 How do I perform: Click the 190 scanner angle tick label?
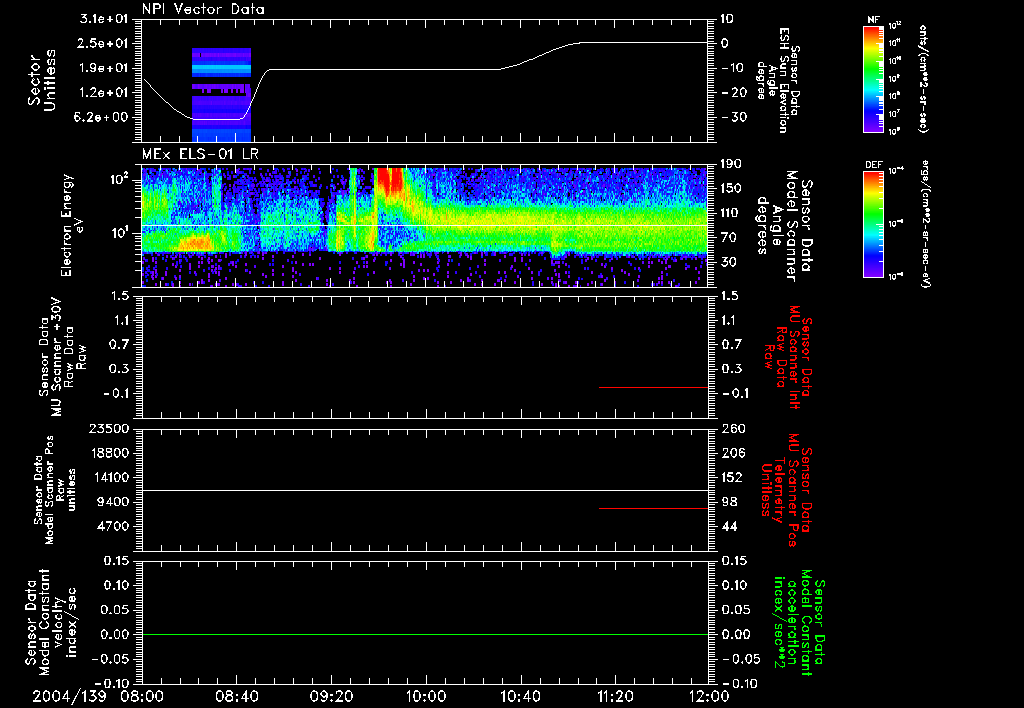(731, 164)
